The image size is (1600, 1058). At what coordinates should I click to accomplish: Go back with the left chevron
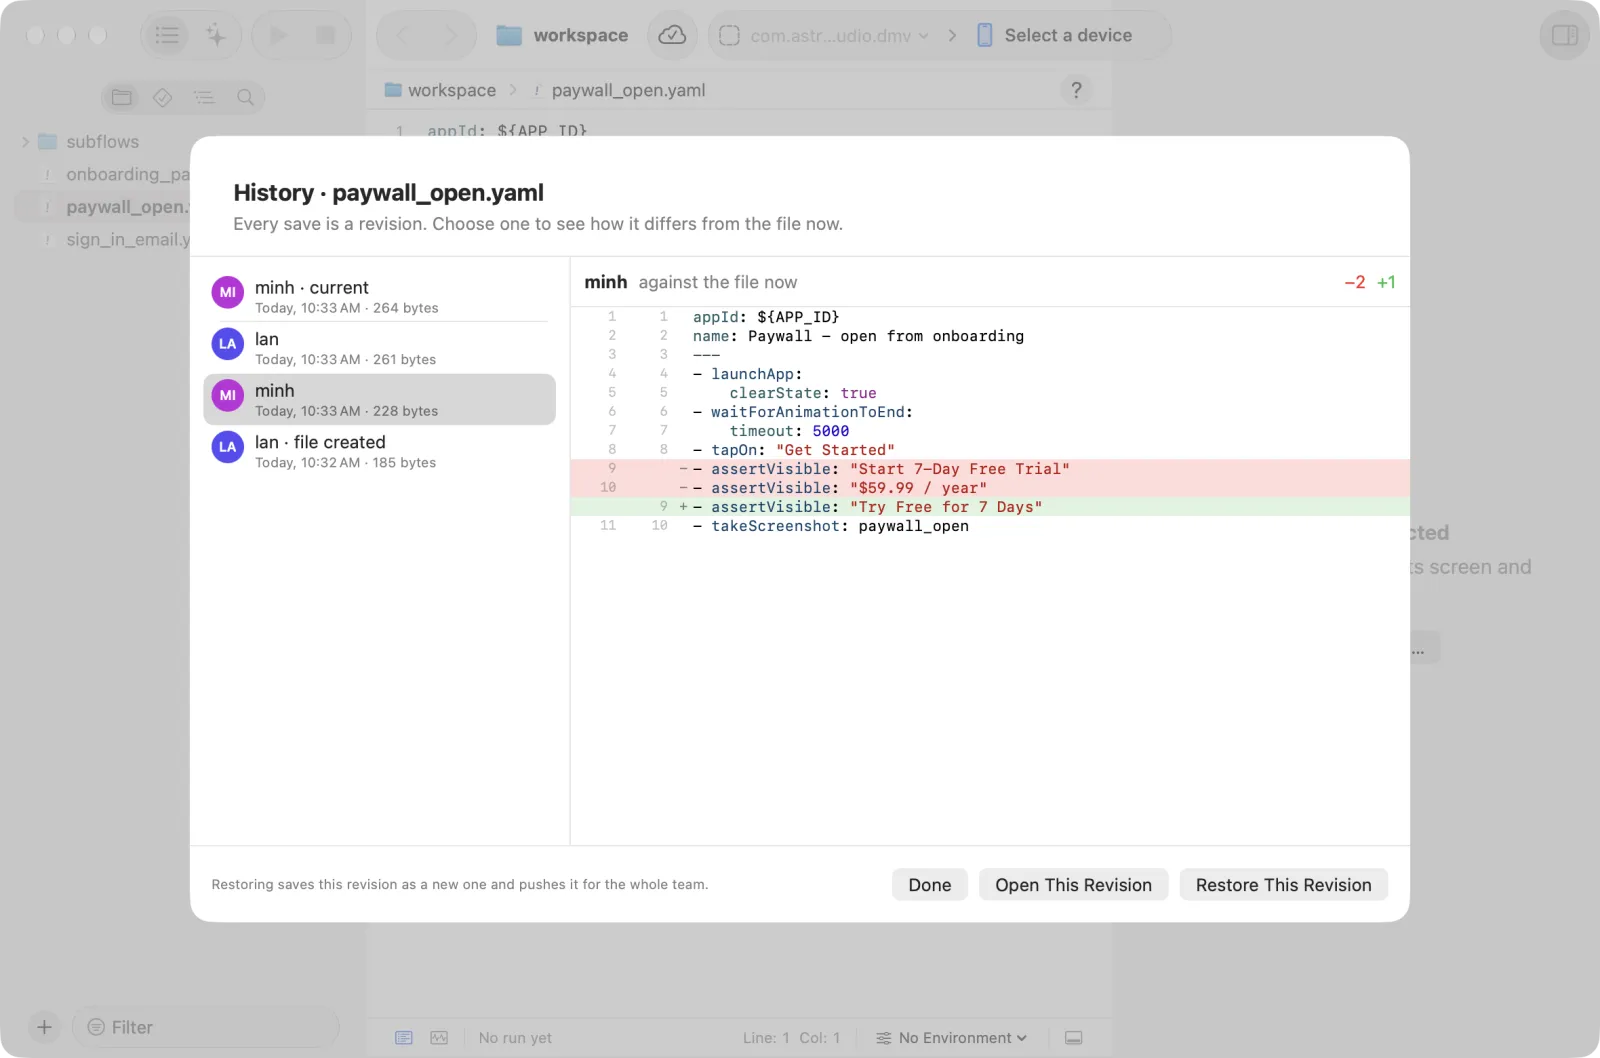[403, 36]
